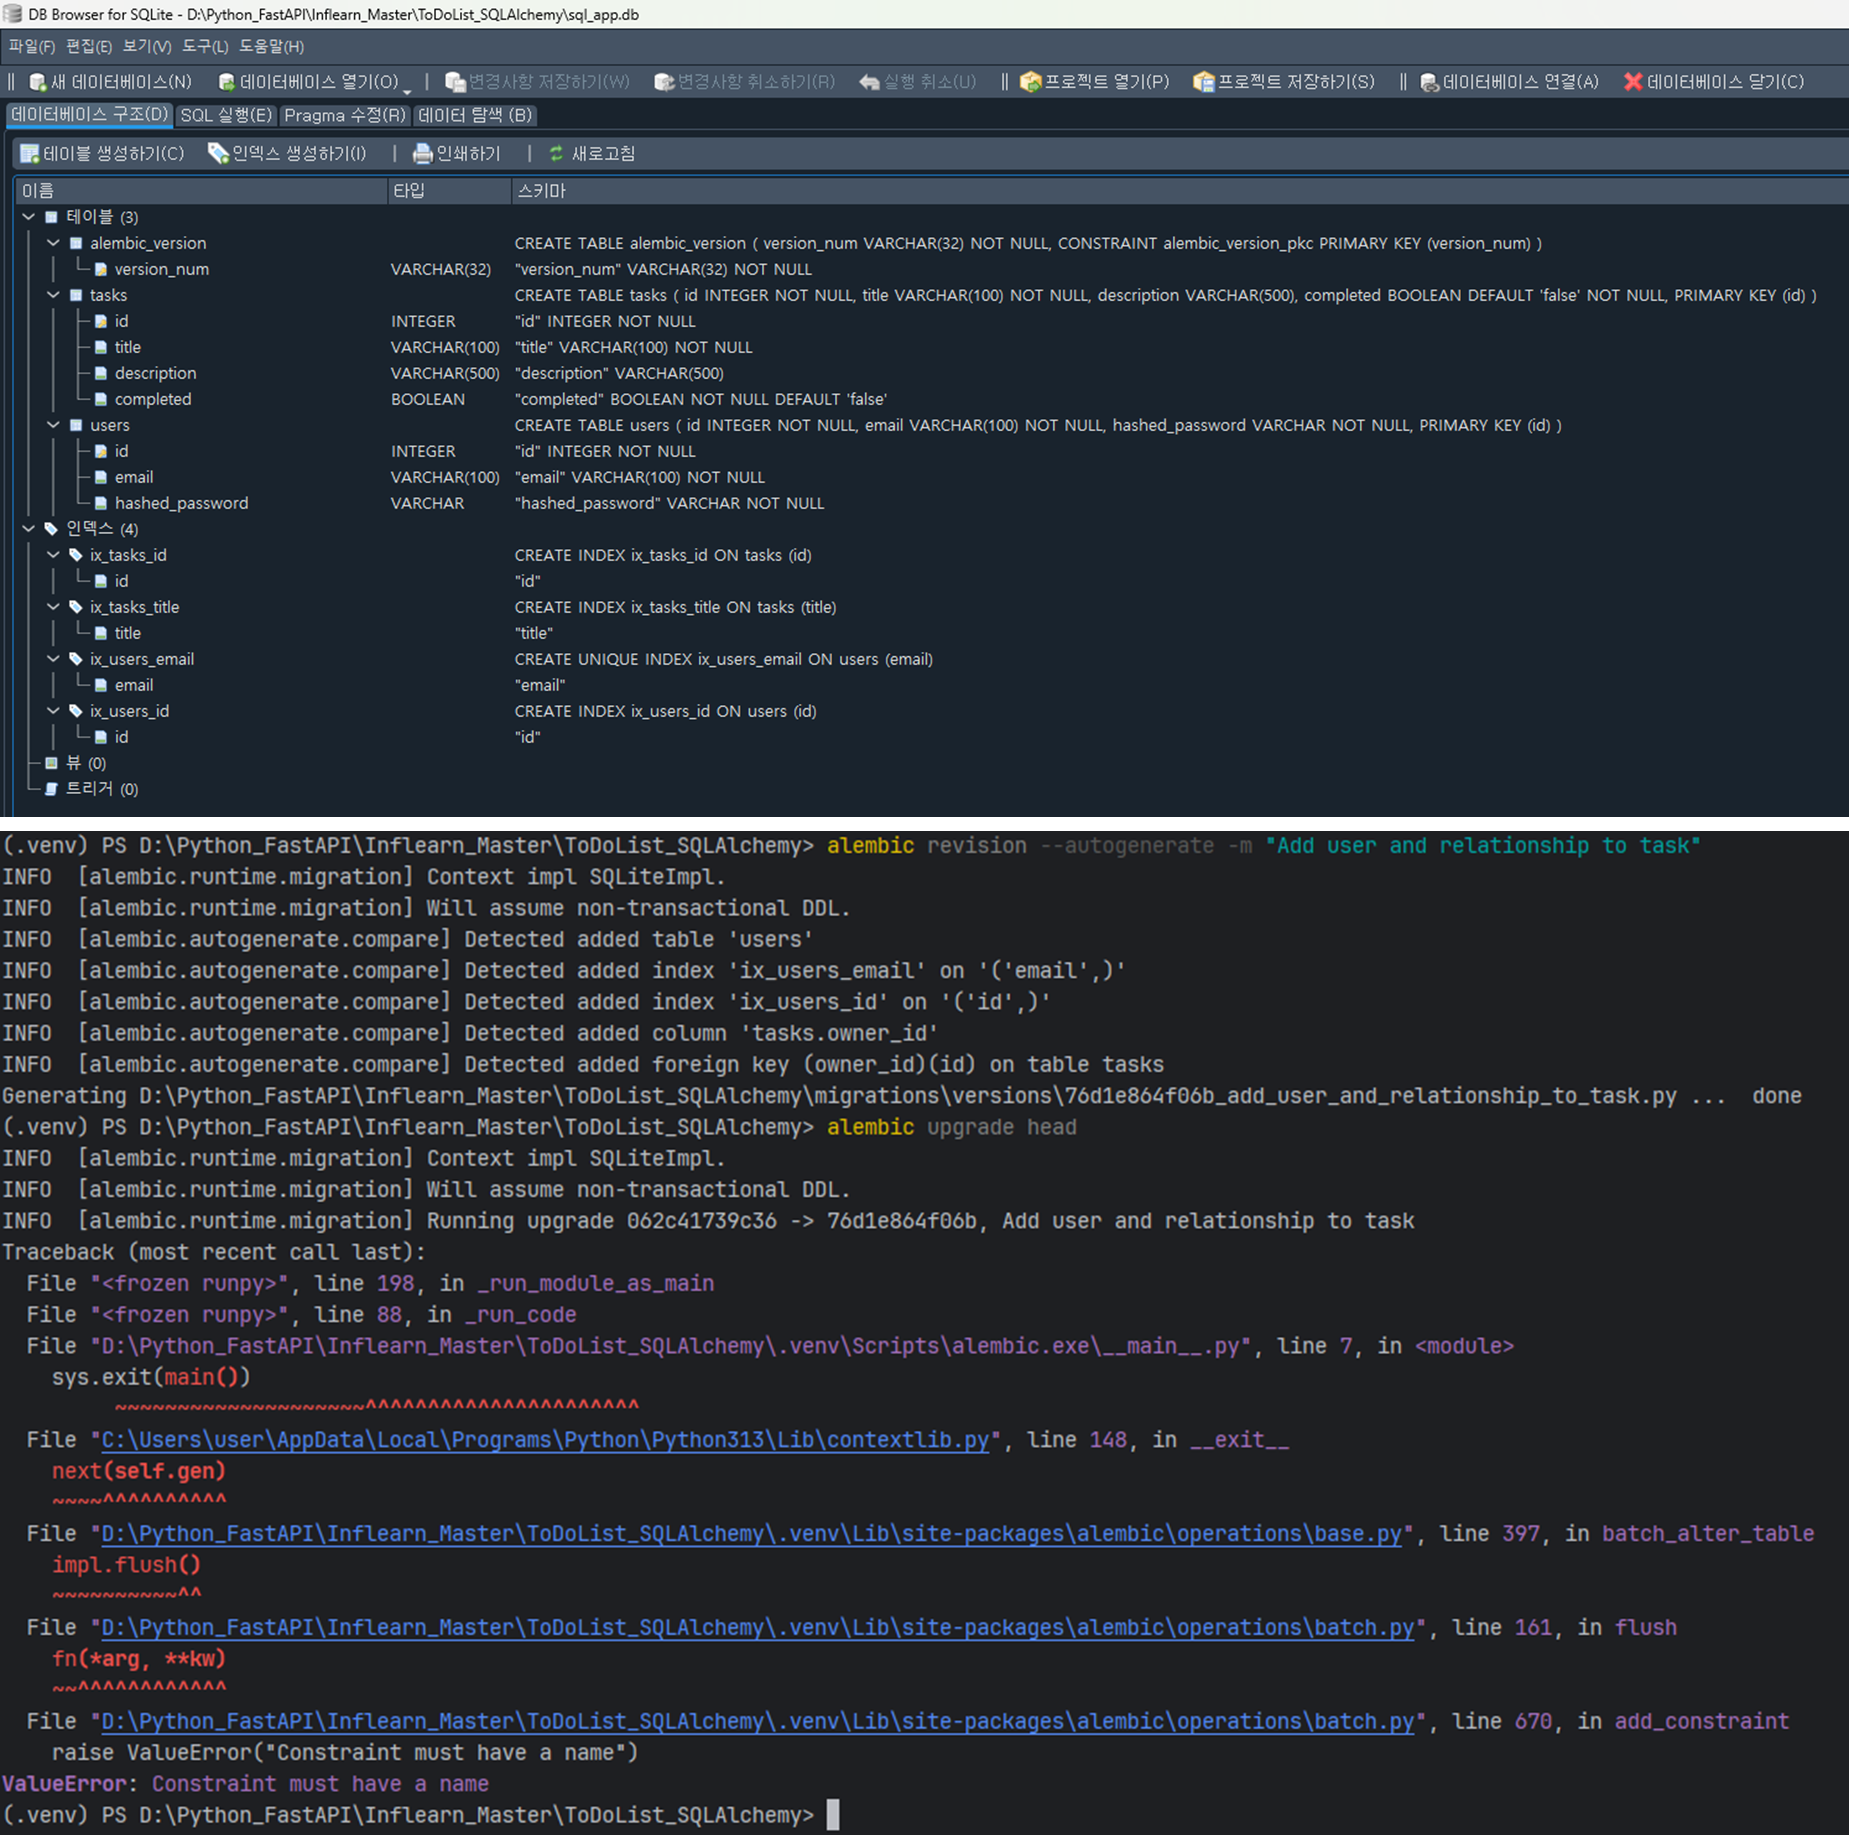Screen dimensions: 1849x1835
Task: Click the Write Changes (변경사항 저장하기) icon
Action: [x=455, y=82]
